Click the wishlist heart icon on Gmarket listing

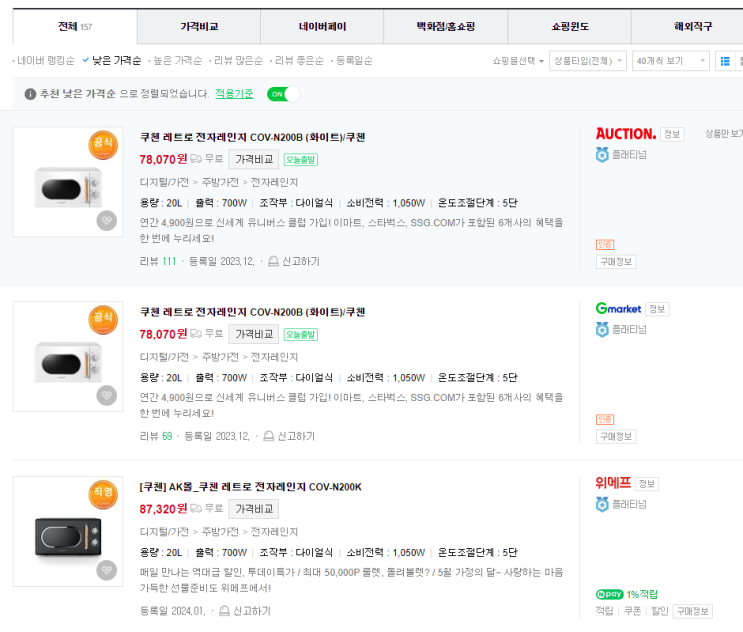coord(107,396)
